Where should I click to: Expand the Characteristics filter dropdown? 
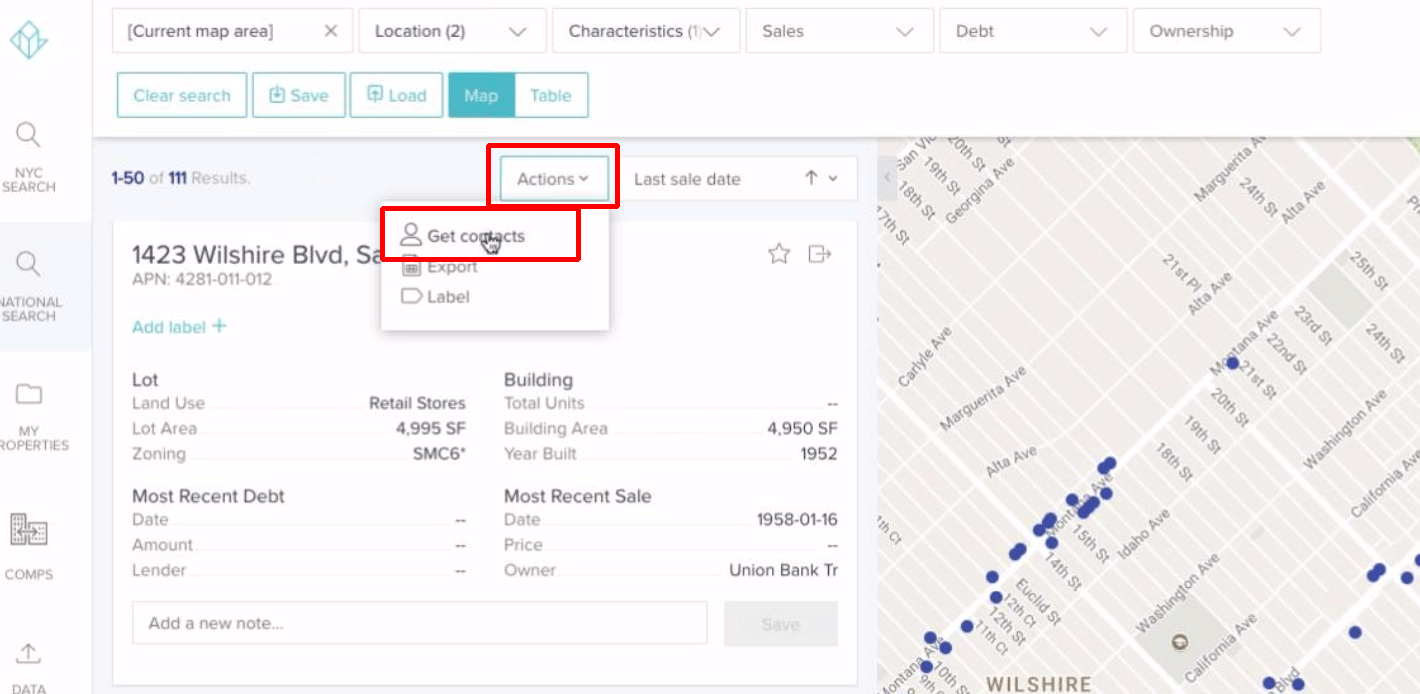pos(646,31)
